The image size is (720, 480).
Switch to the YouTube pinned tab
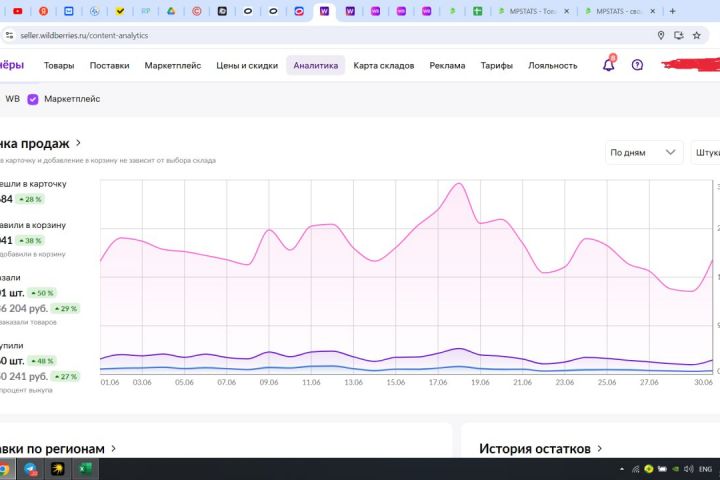[18, 11]
